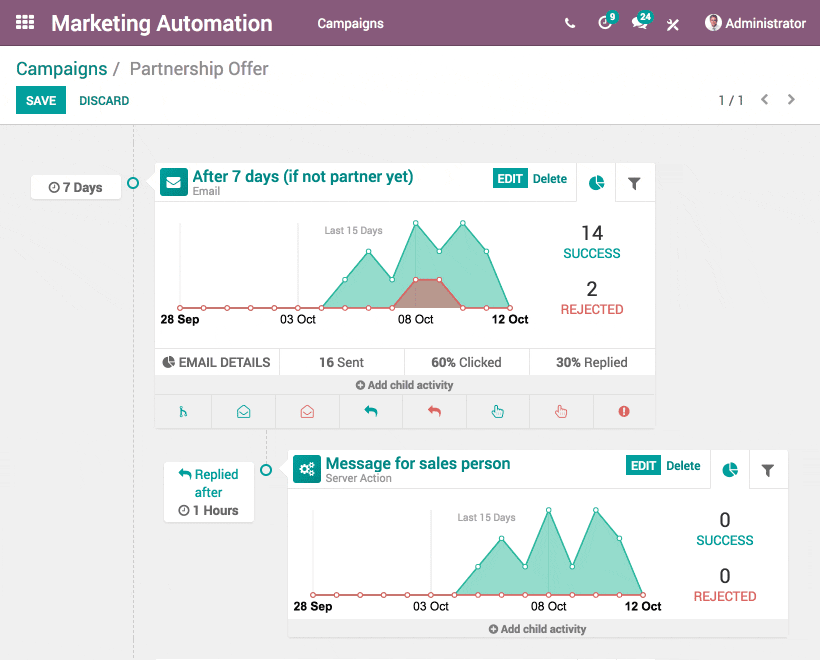This screenshot has width=820, height=660.
Task: Add red 'not clicked' hand pointer icon
Action: tap(561, 411)
